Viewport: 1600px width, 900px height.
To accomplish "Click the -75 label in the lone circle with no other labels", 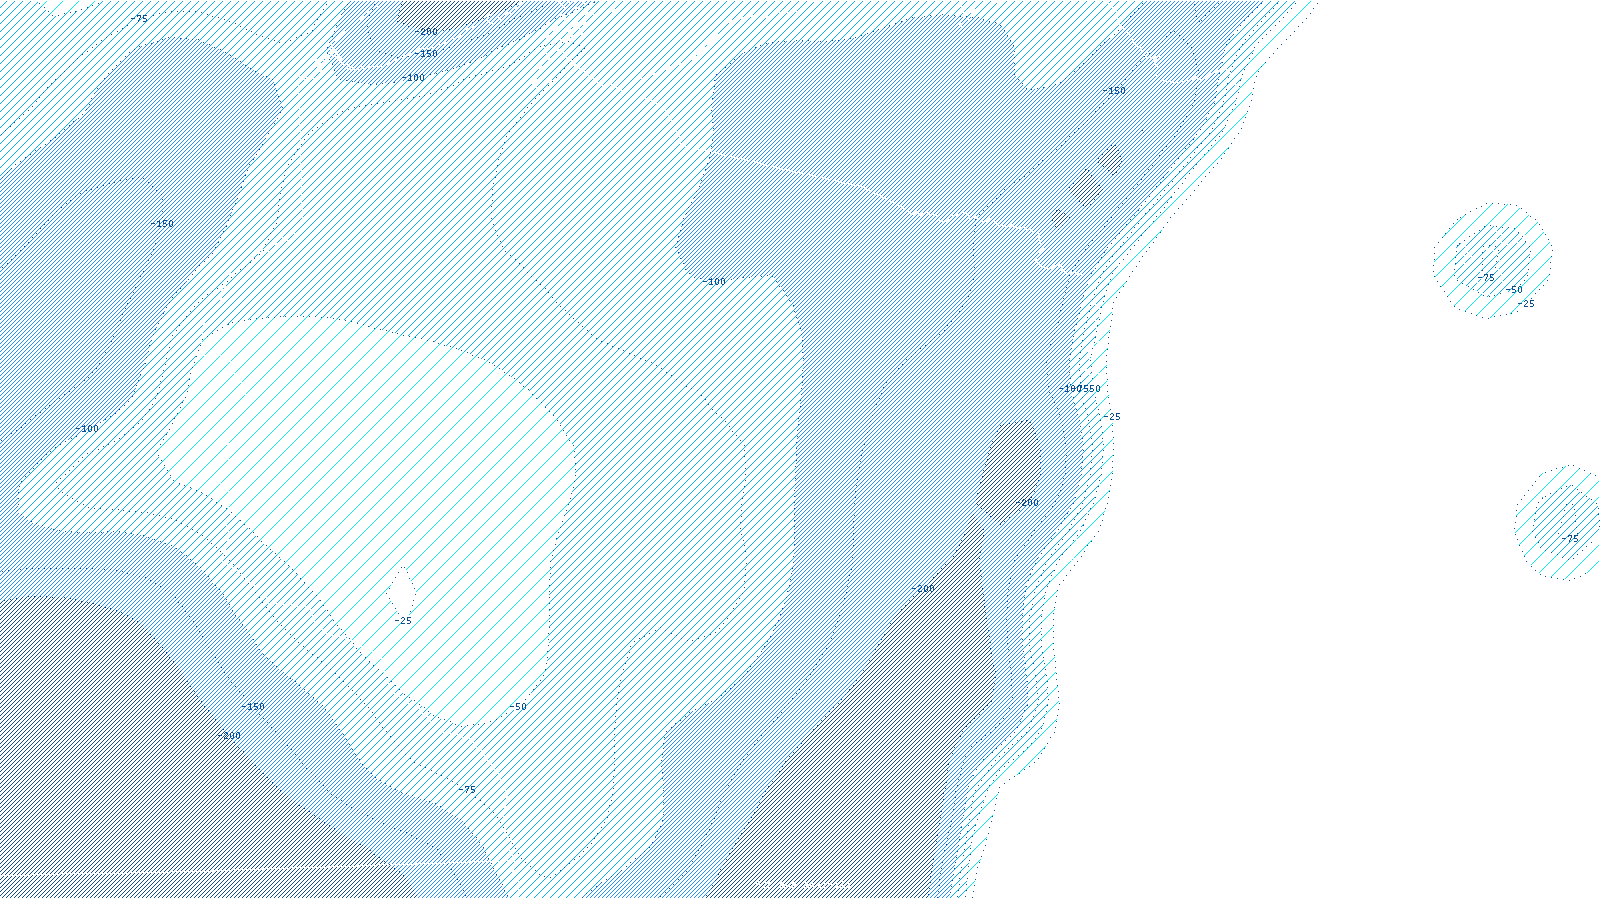I will tap(1570, 539).
